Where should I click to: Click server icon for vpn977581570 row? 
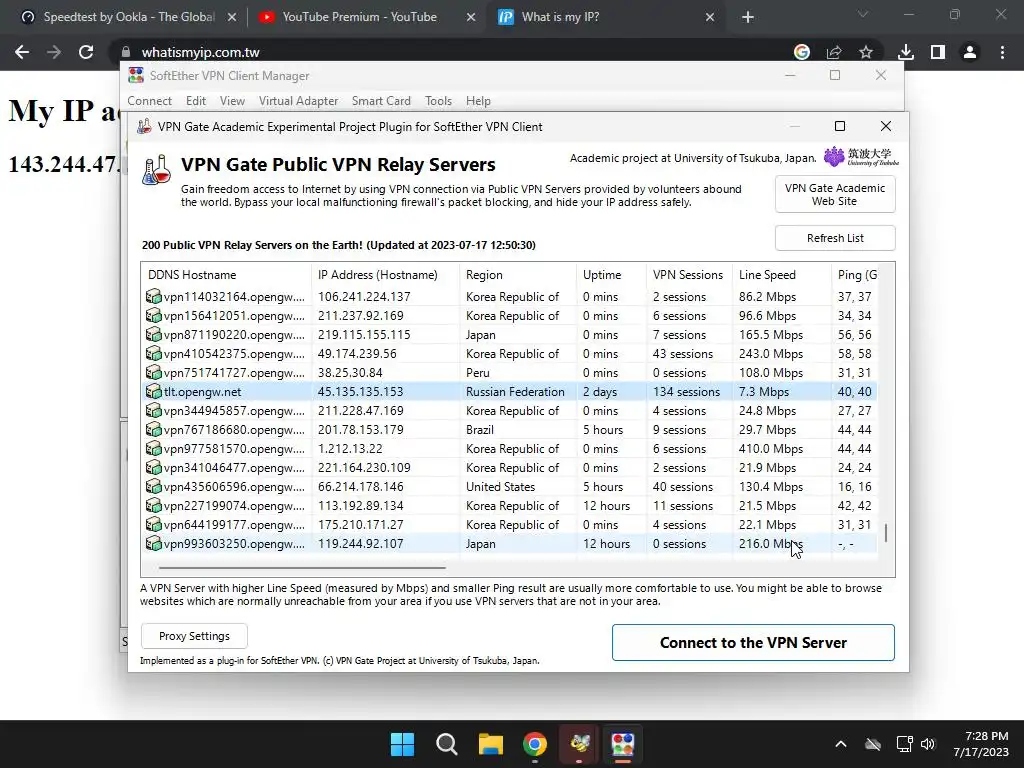pos(153,448)
